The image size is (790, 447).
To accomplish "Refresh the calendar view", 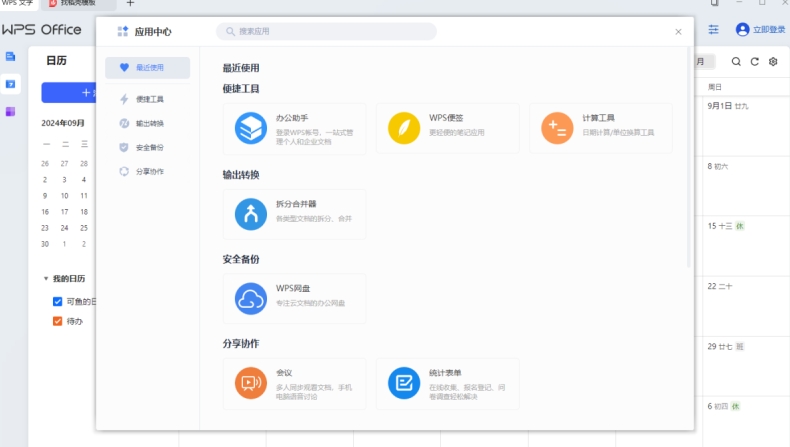I will click(755, 61).
